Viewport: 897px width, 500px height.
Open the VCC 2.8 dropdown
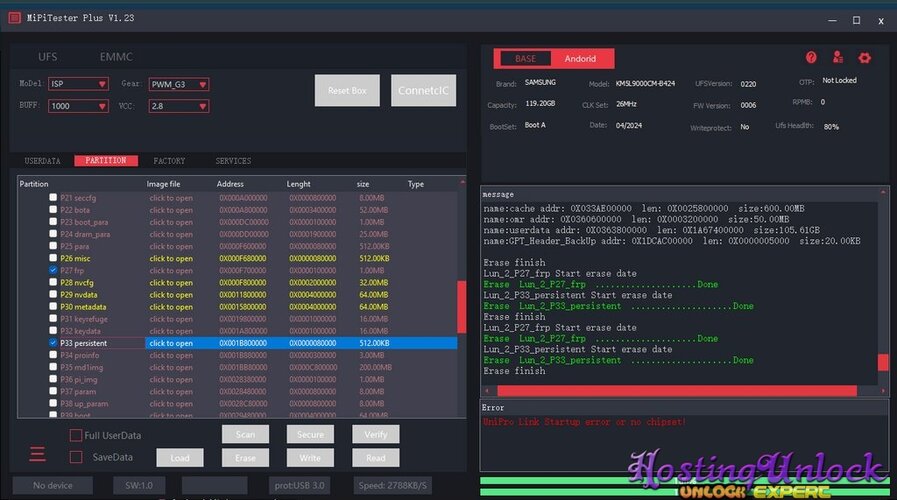(x=179, y=106)
